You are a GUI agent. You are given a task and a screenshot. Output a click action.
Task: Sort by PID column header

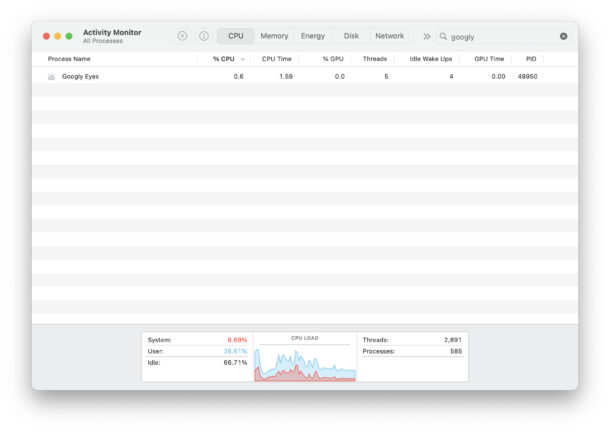530,59
